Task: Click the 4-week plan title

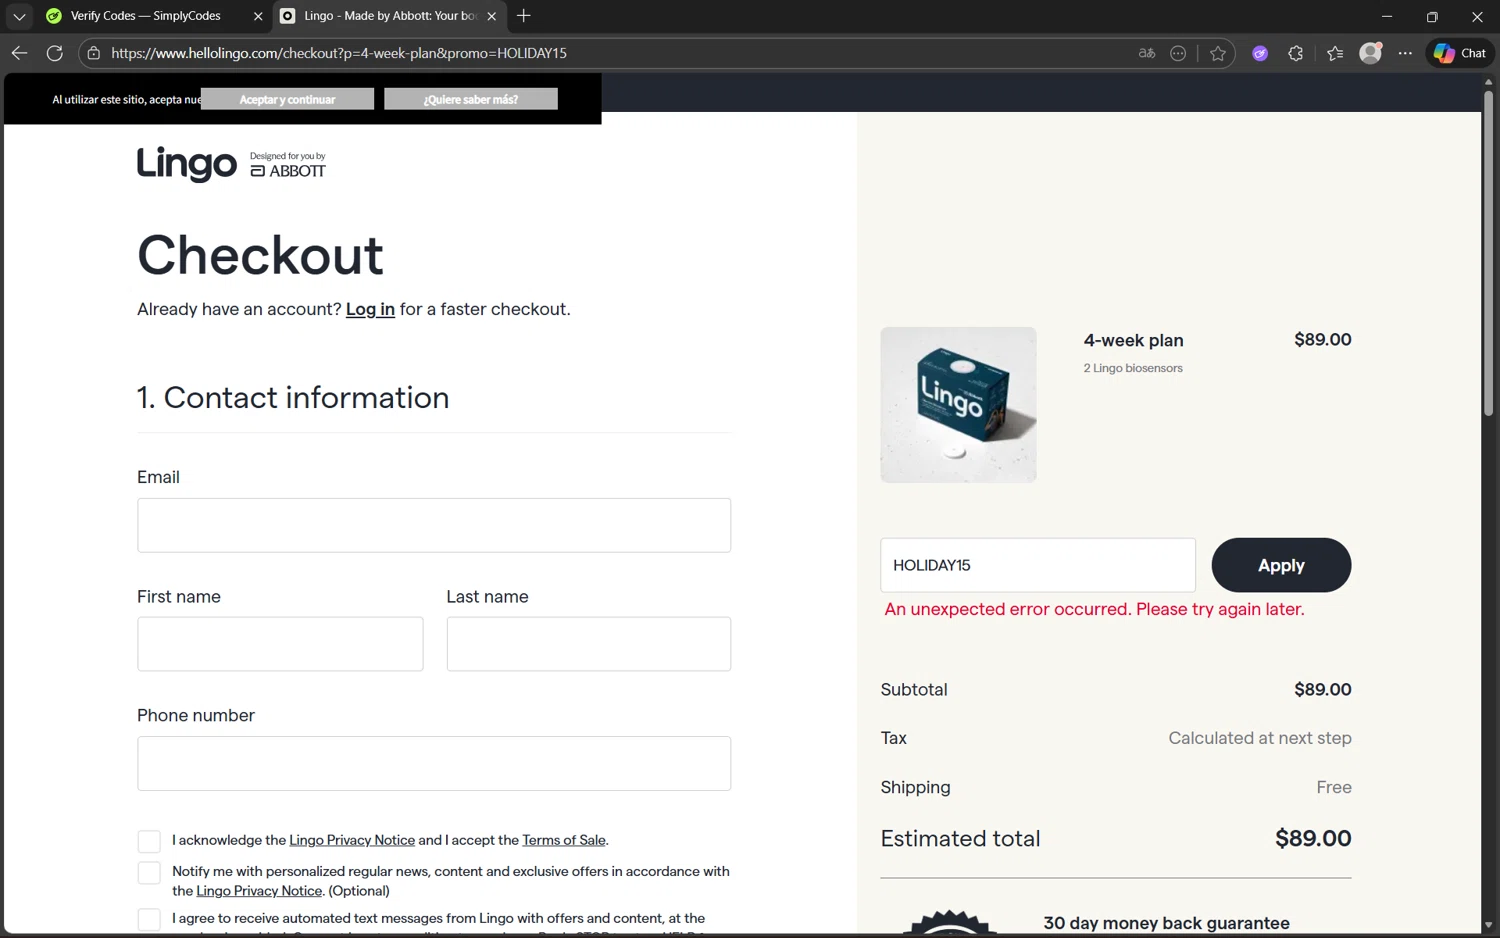Action: 1134,340
